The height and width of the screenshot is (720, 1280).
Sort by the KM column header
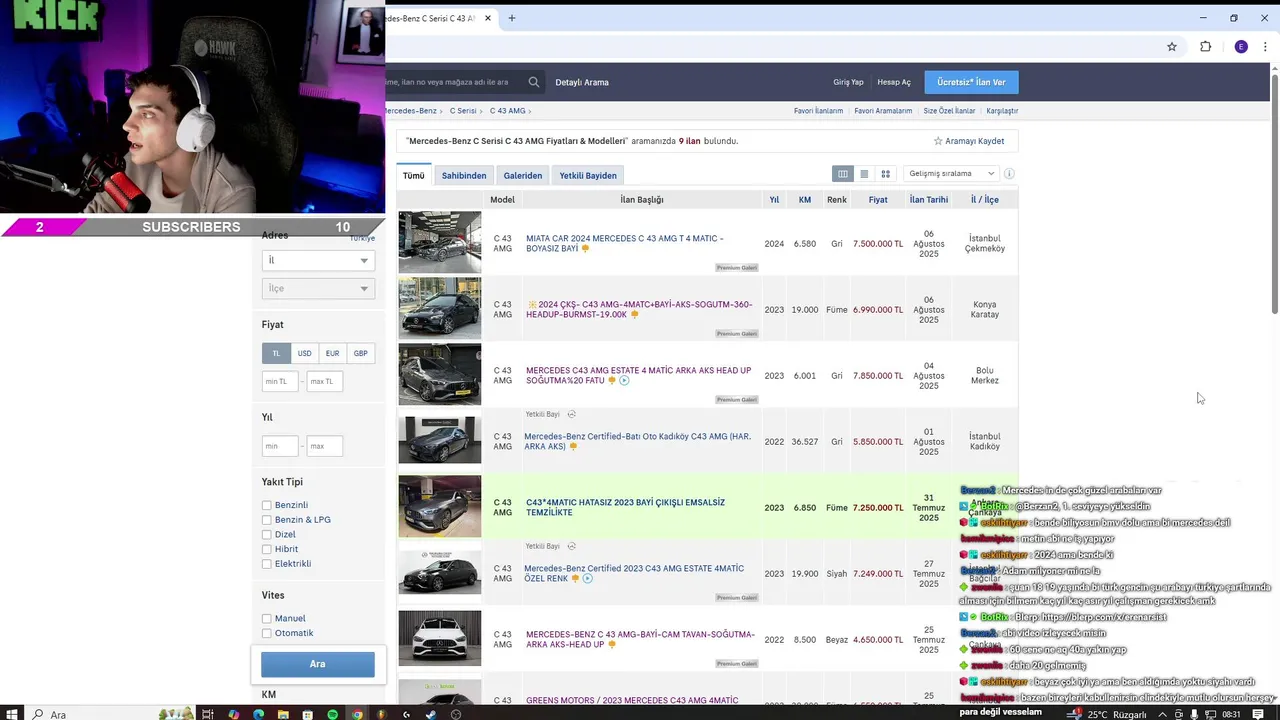(805, 200)
